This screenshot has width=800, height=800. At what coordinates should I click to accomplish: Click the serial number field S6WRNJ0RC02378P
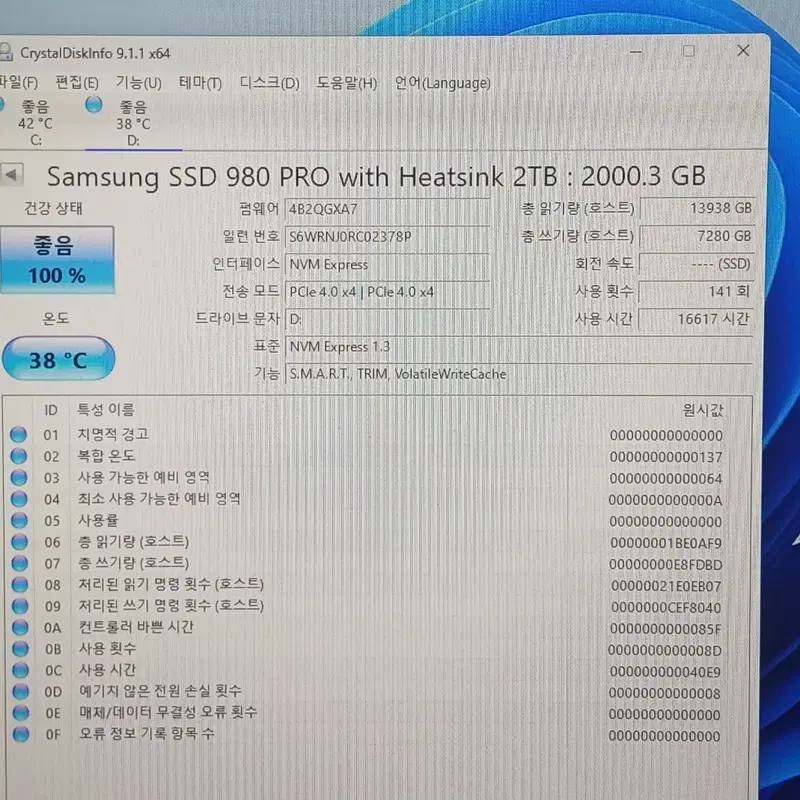tap(387, 237)
